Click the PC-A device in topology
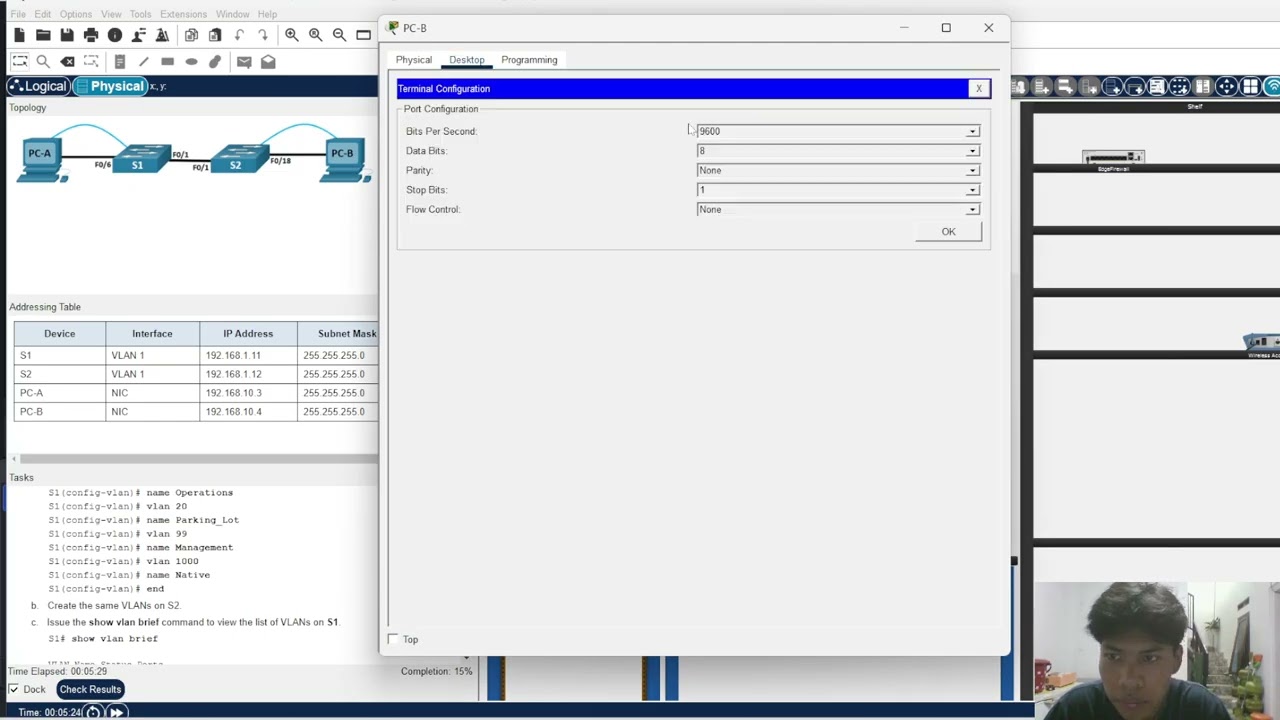 (x=41, y=159)
